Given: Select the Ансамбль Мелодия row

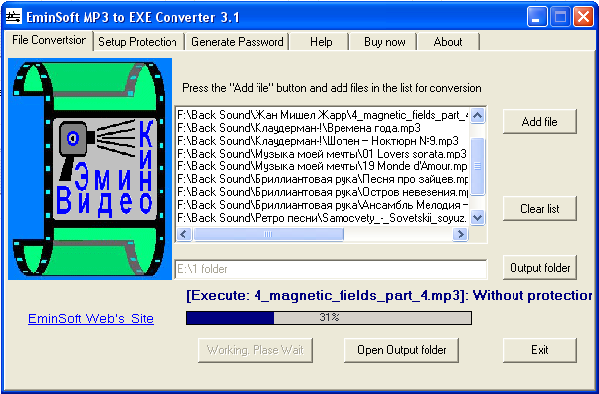Looking at the screenshot, I should point(322,205).
